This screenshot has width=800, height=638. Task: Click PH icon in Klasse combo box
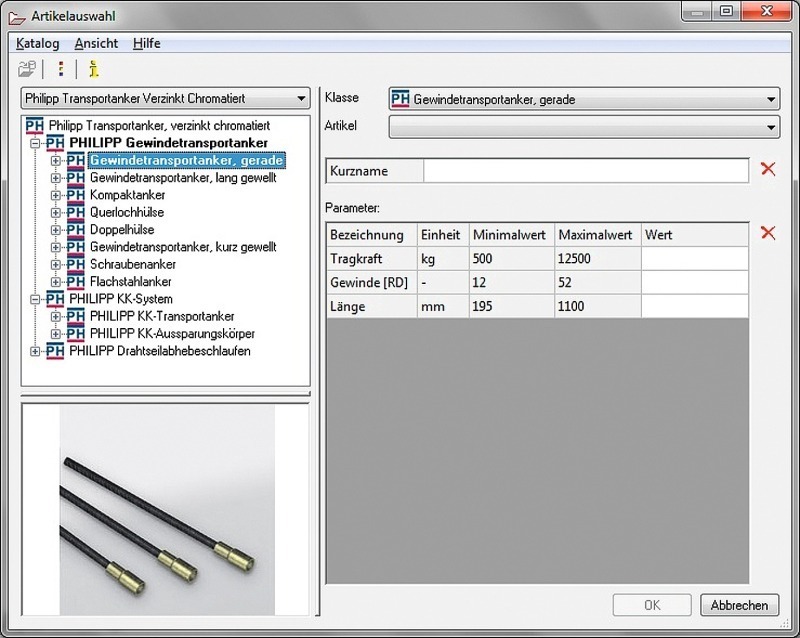[x=401, y=99]
